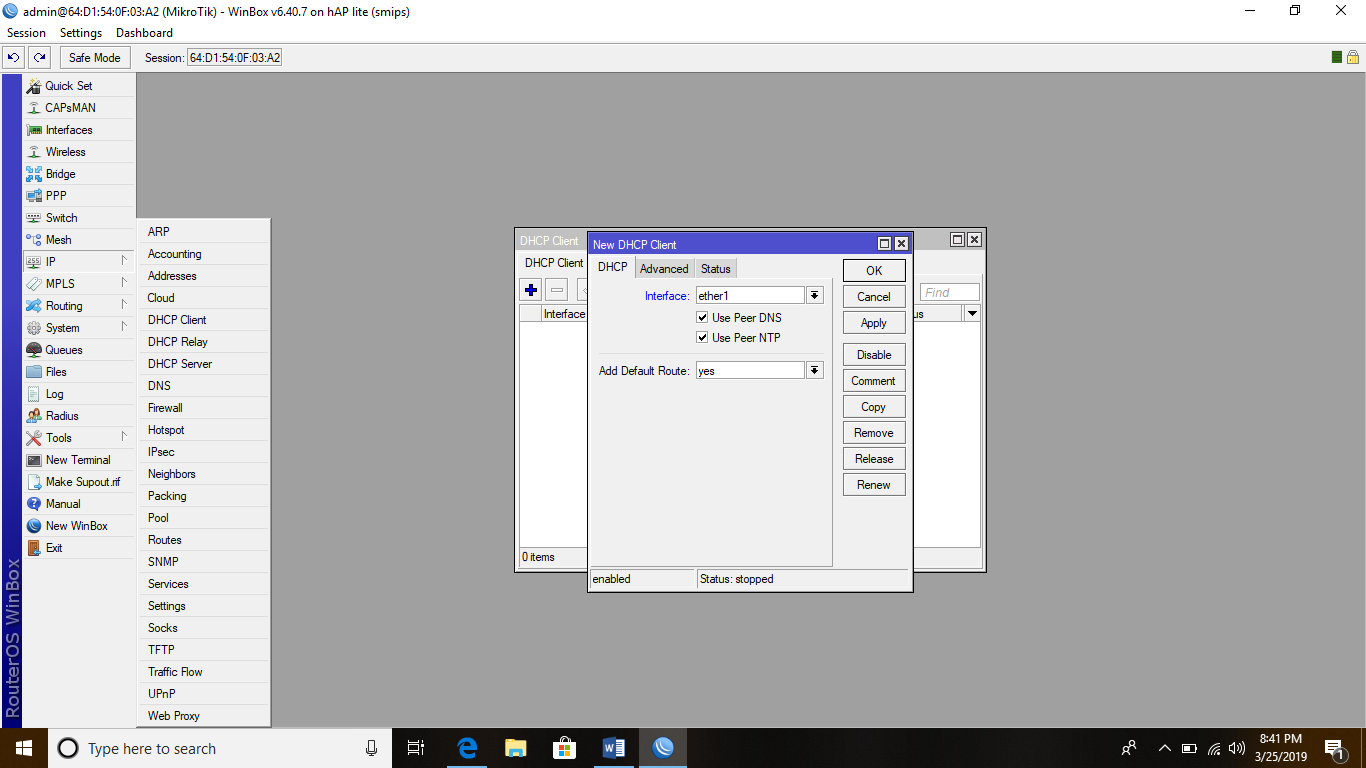Expand the MPLS submenu arrow
Screen dimensions: 1366x768
125,284
